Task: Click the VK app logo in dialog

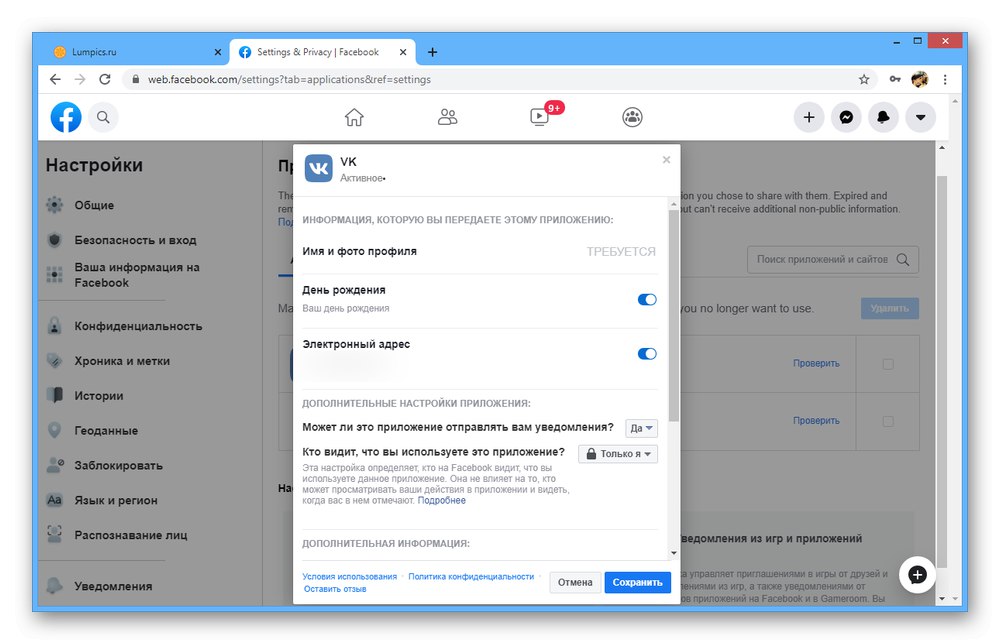Action: click(318, 168)
